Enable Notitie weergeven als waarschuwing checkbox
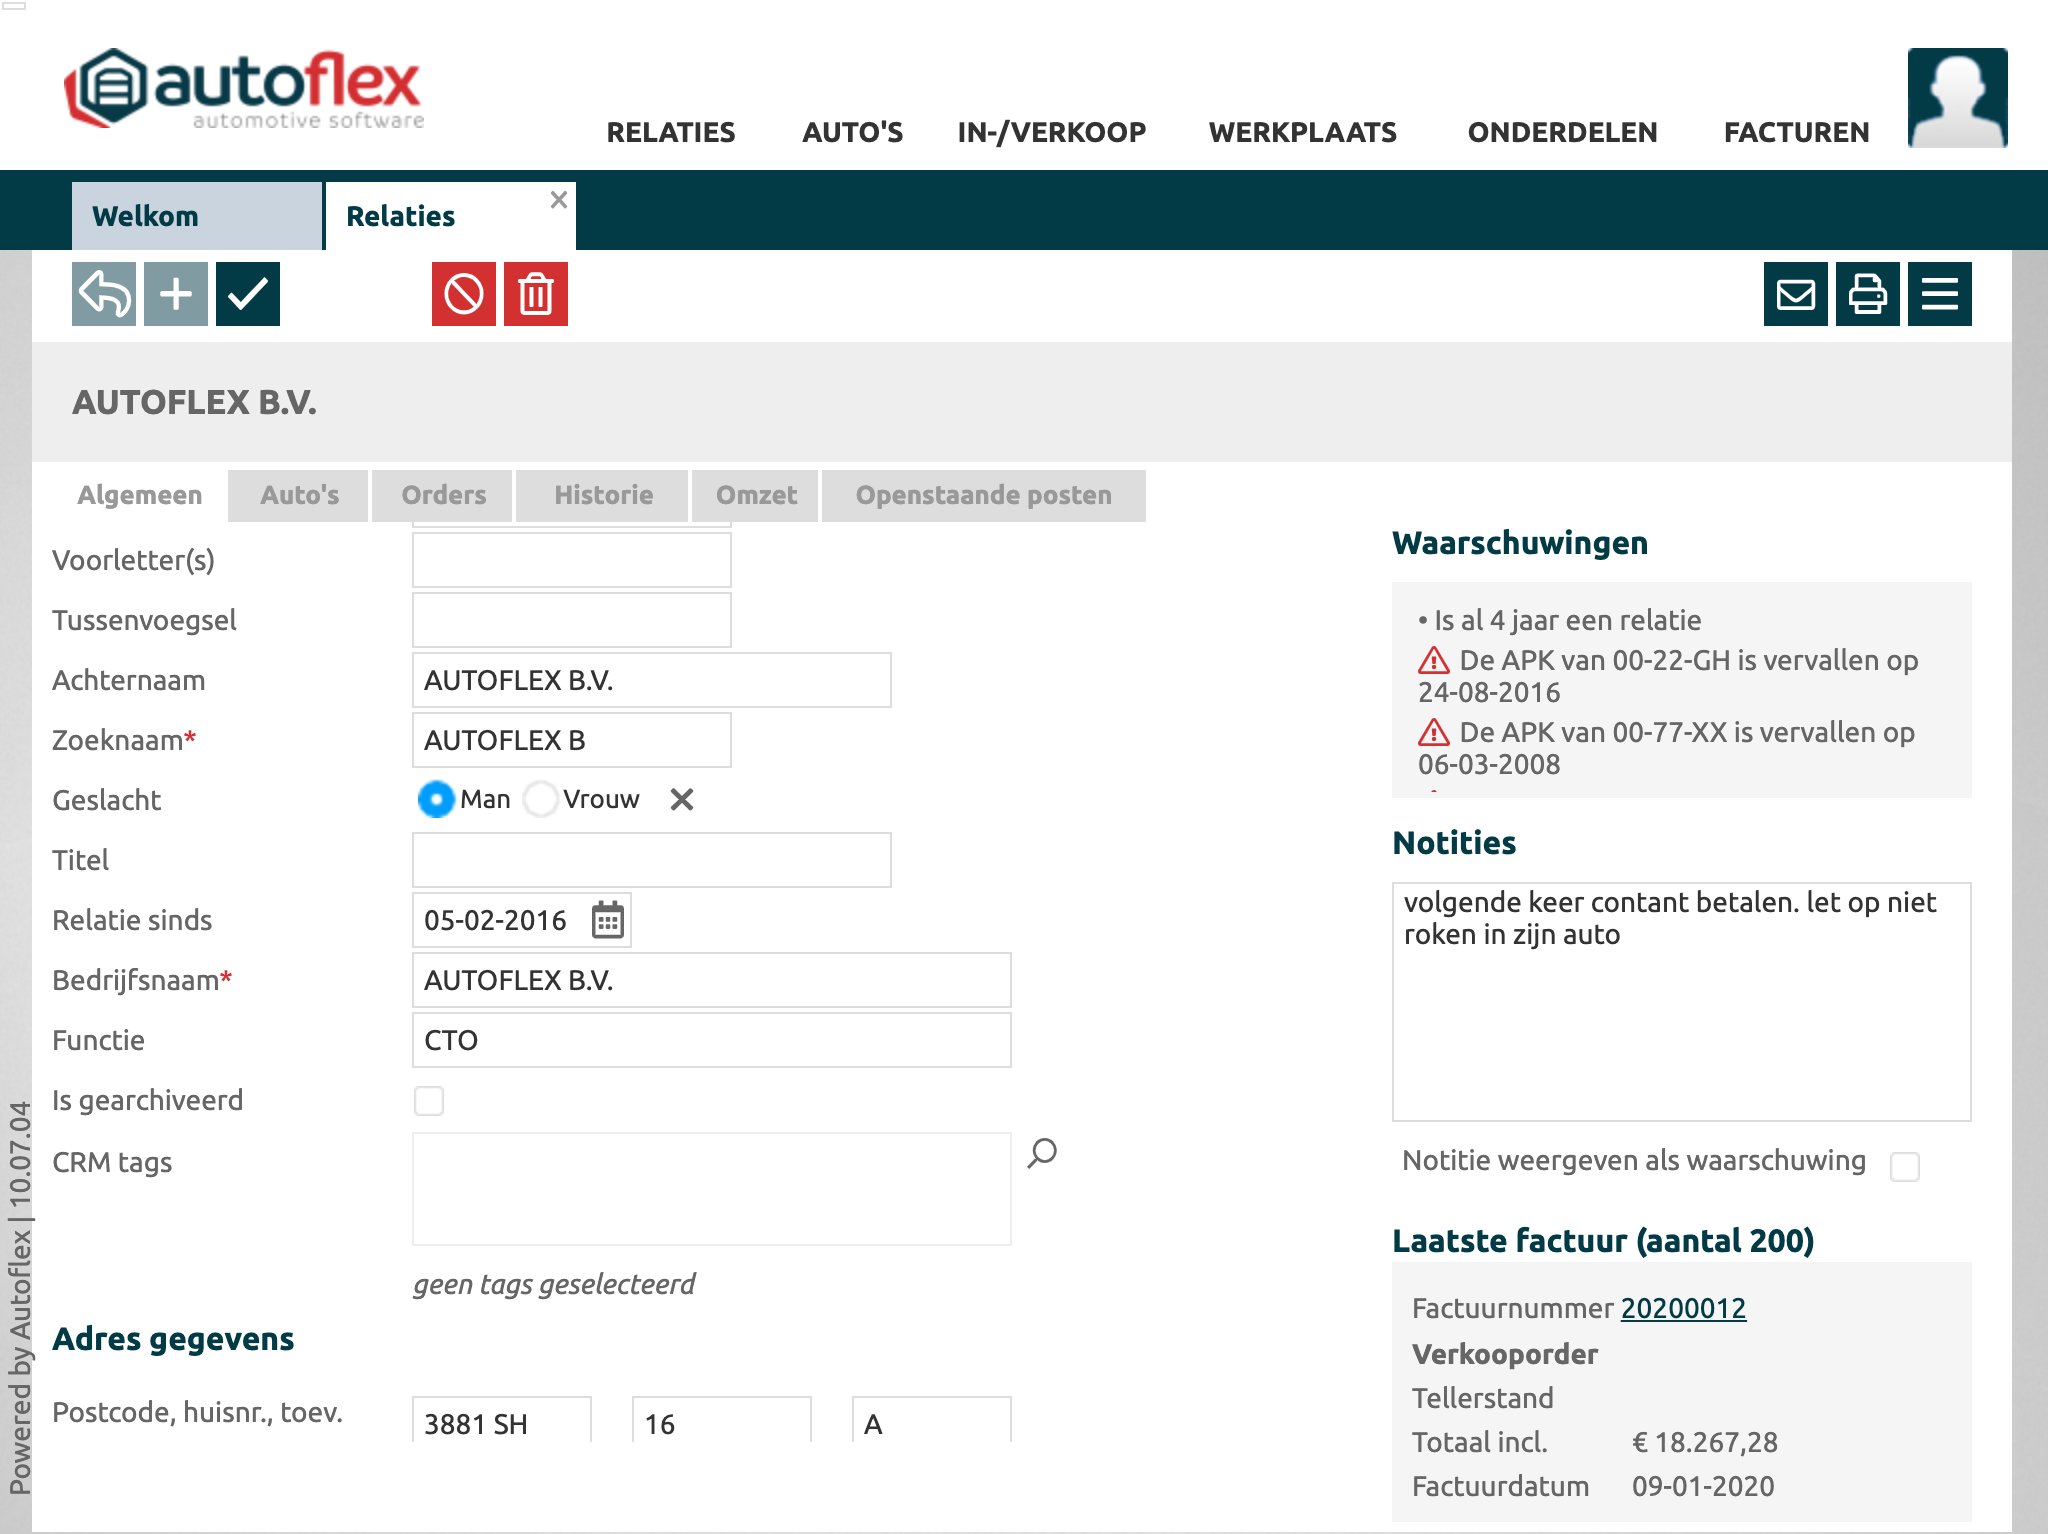 point(1905,1166)
